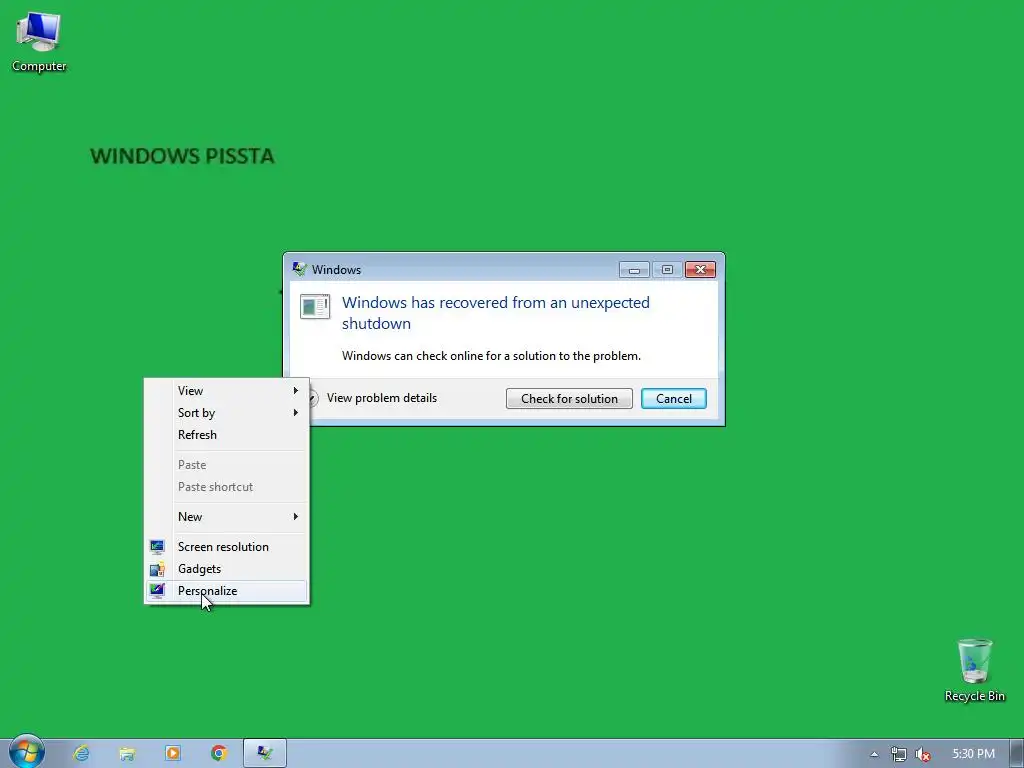Click the dialog heading about unexpected shutdown
The height and width of the screenshot is (768, 1024).
pyautogui.click(x=496, y=313)
